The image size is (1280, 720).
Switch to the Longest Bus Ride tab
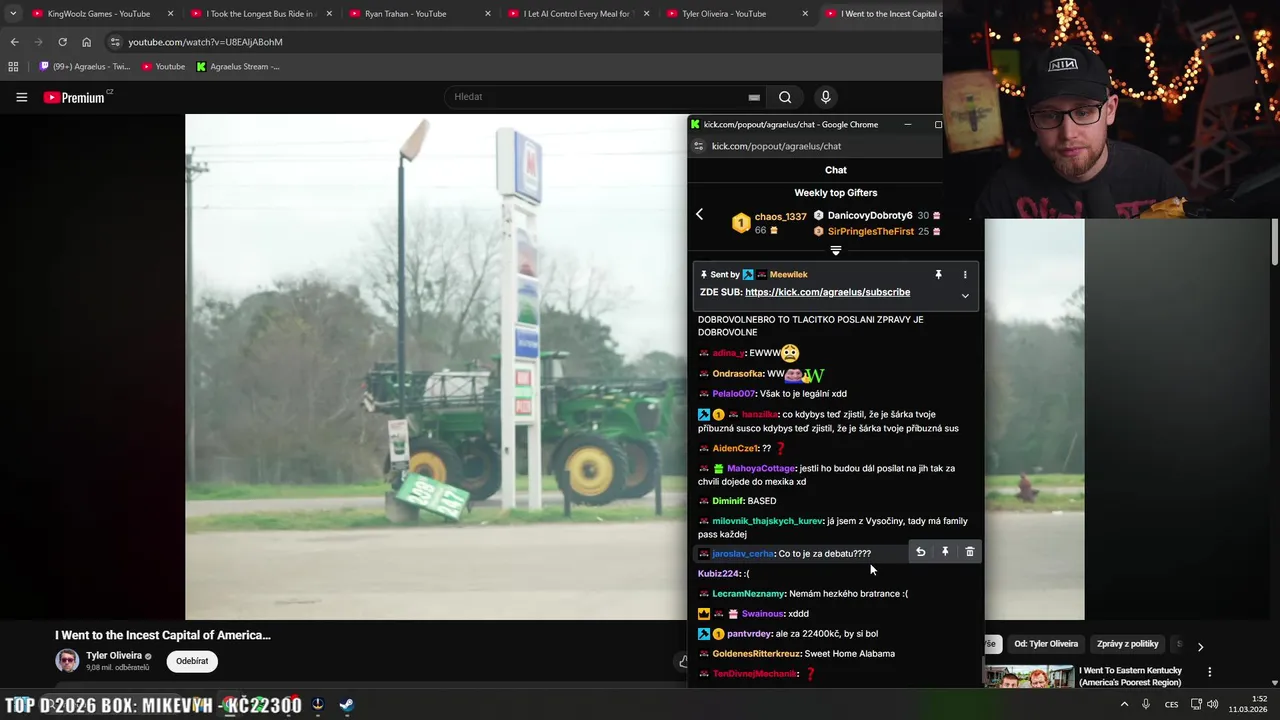pyautogui.click(x=252, y=14)
